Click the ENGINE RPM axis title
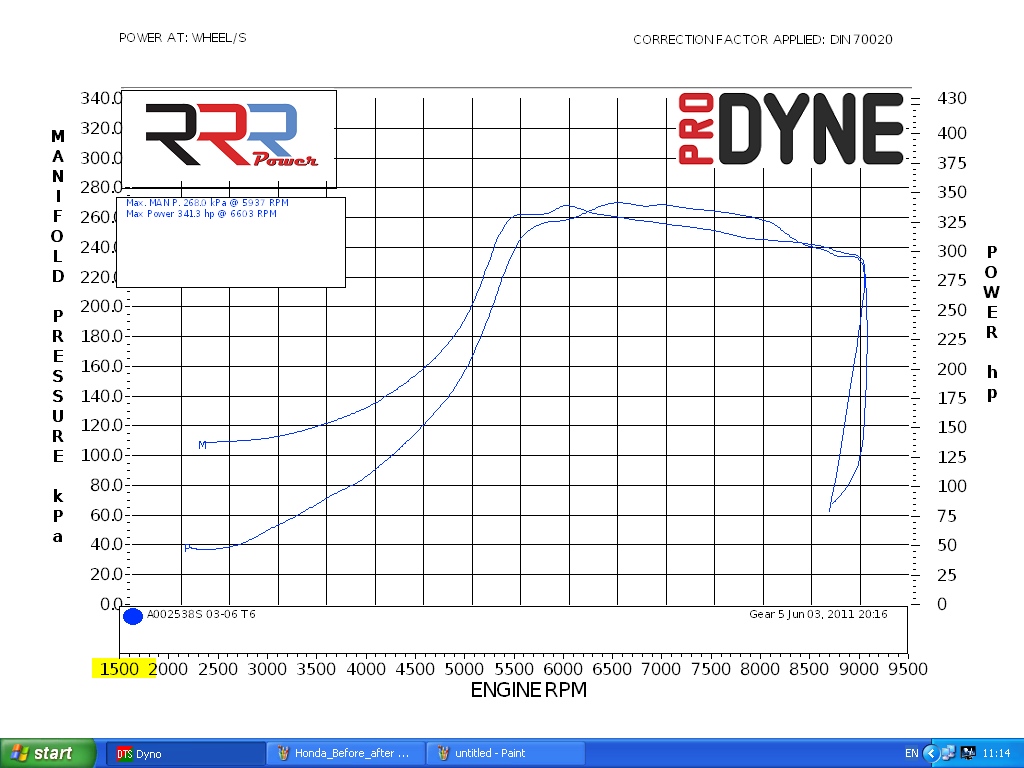Screen dimensions: 1024x768 tap(528, 690)
